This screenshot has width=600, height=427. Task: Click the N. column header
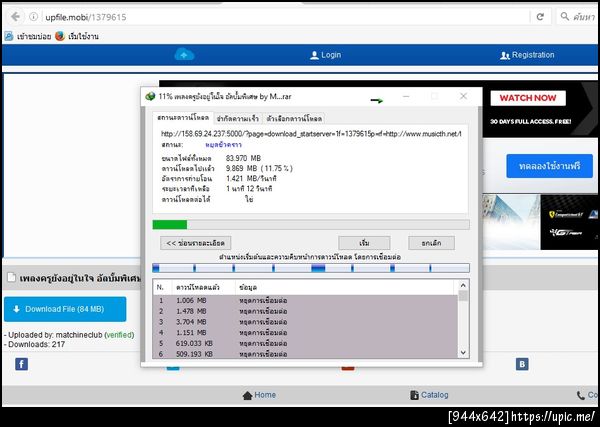click(160, 287)
